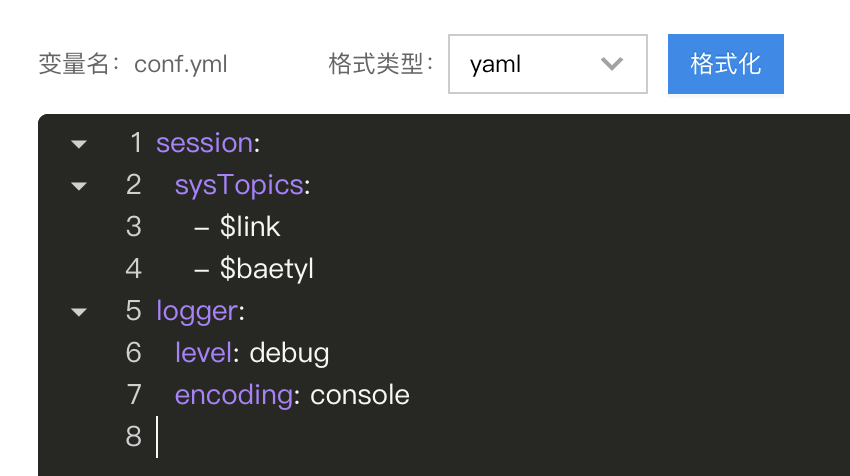Click the dropdown chevron icon

point(611,64)
